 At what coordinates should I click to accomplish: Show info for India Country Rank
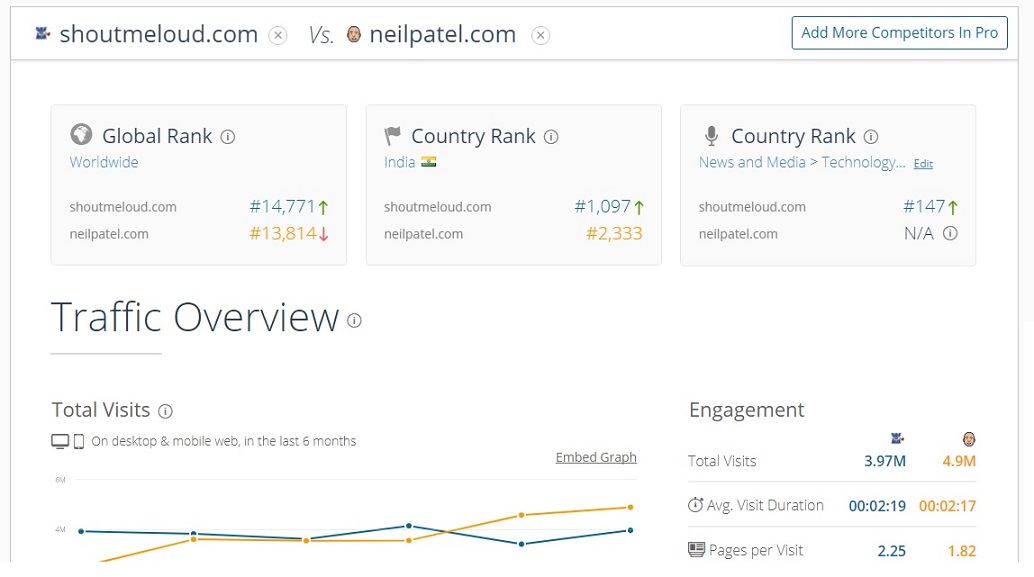551,137
